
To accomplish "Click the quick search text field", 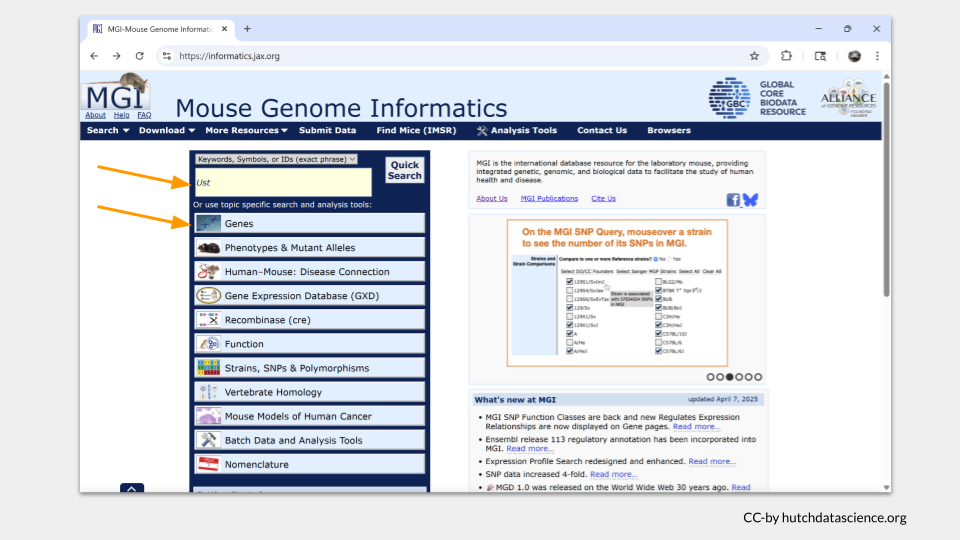I will [x=283, y=182].
